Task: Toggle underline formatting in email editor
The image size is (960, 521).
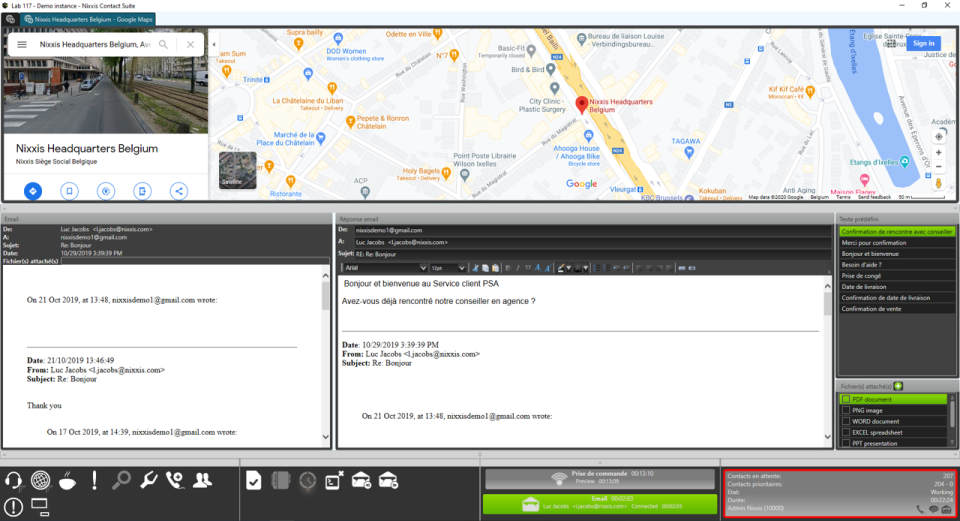Action: coord(528,268)
